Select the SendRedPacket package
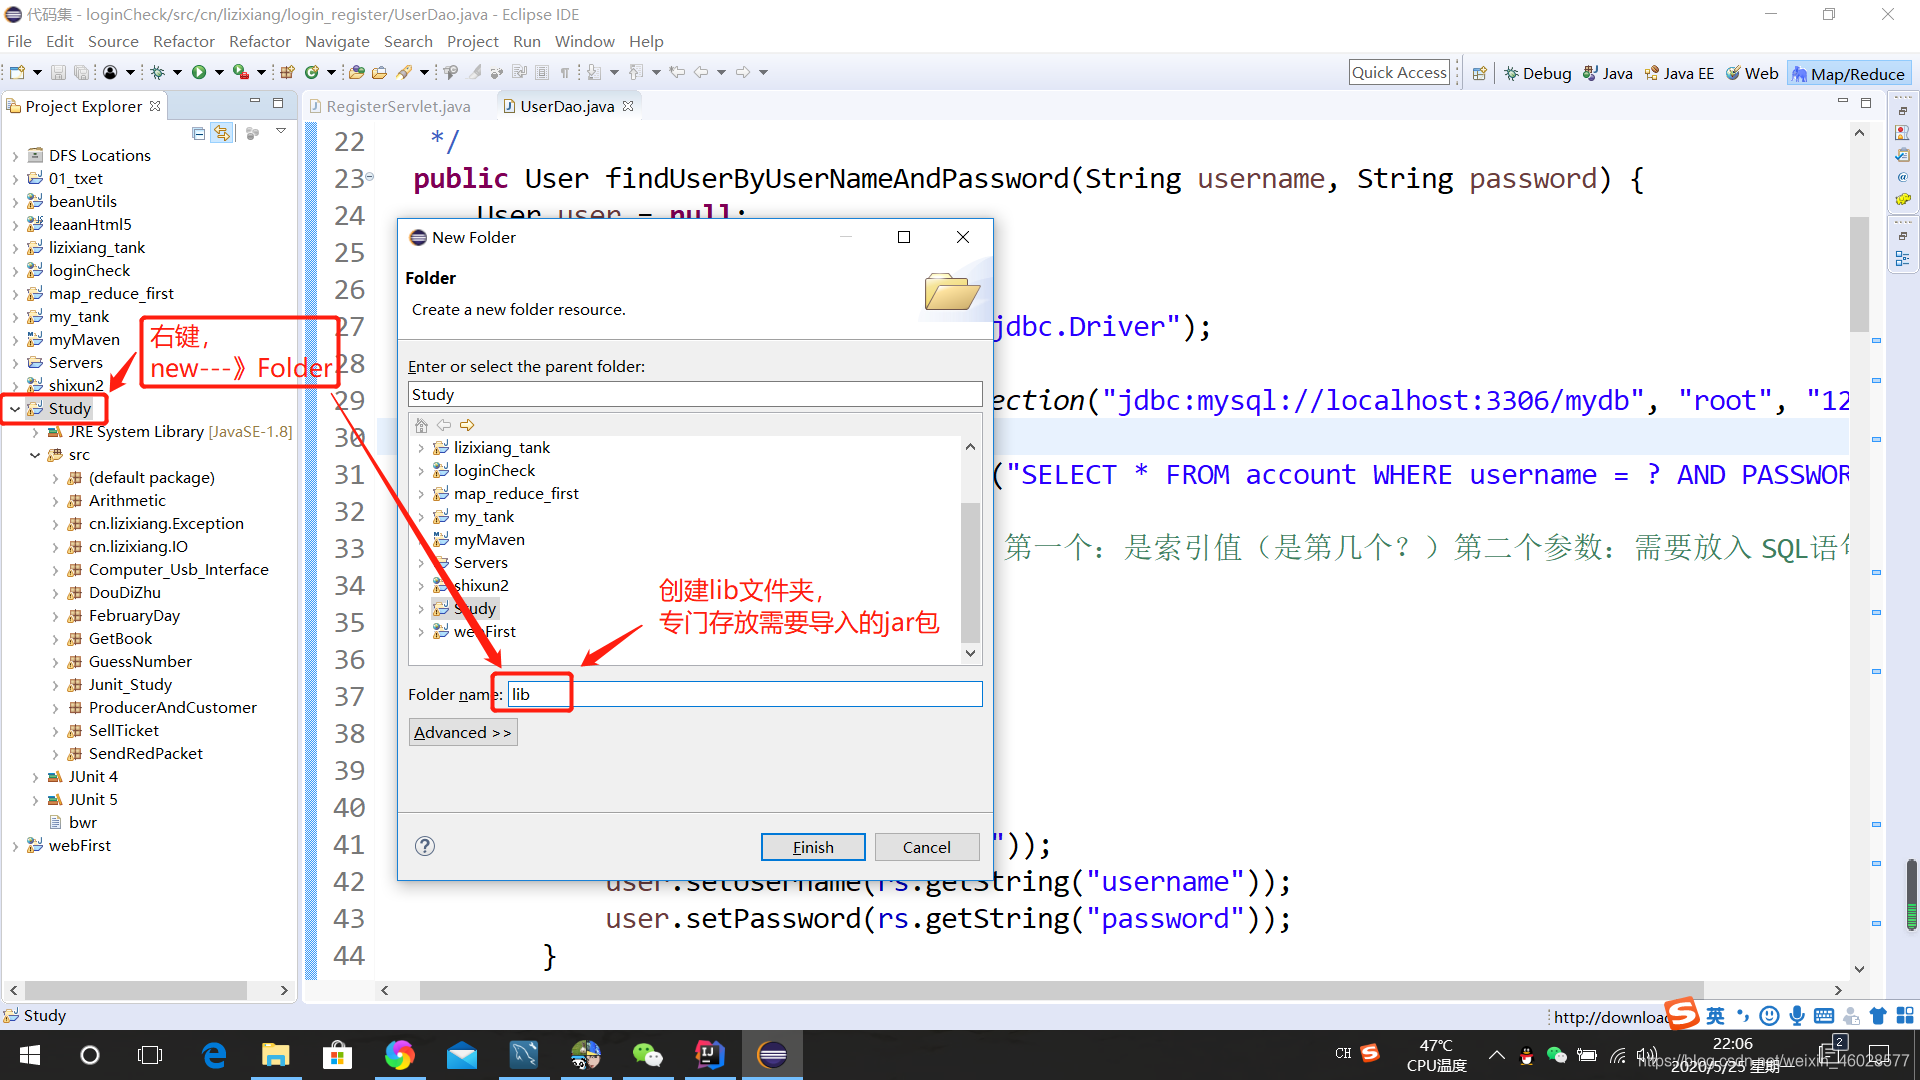 pos(145,754)
